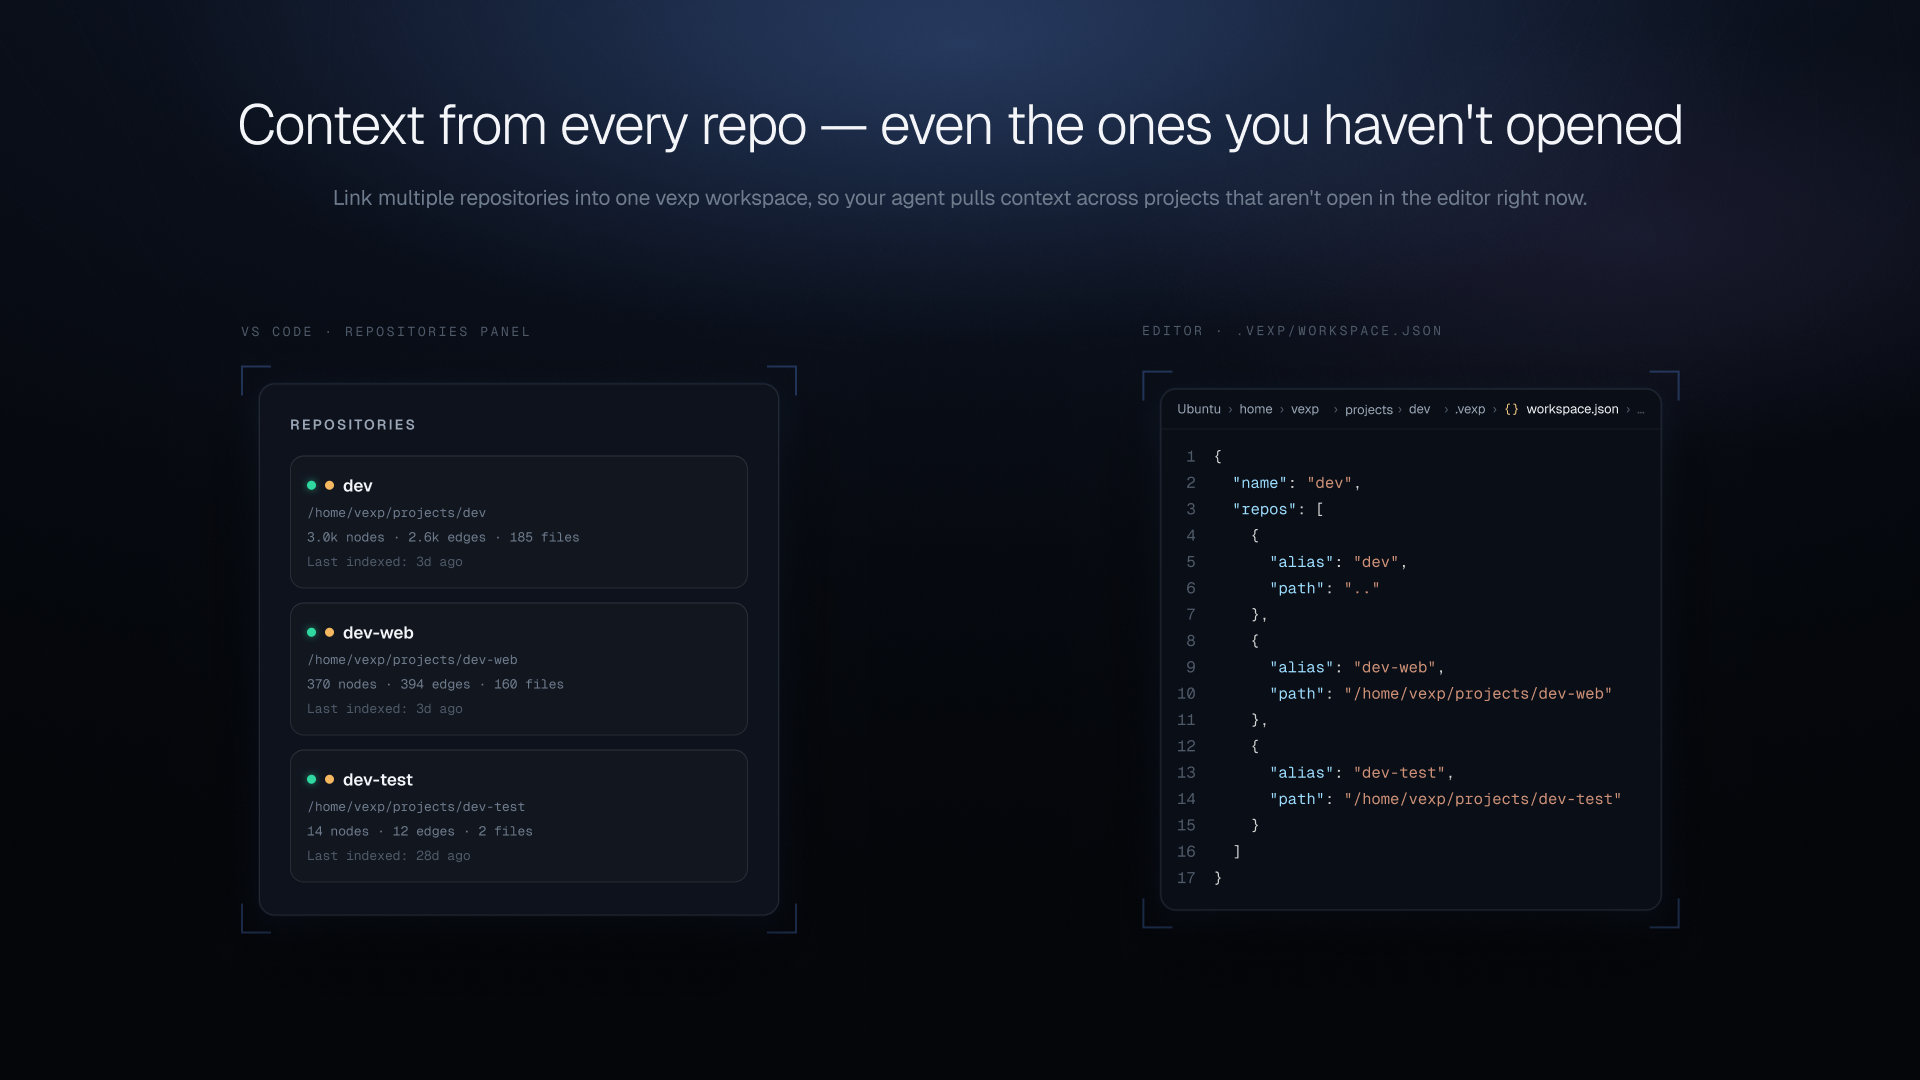Click the path /home/vexp/projects/dev
The image size is (1920, 1080).
[396, 513]
